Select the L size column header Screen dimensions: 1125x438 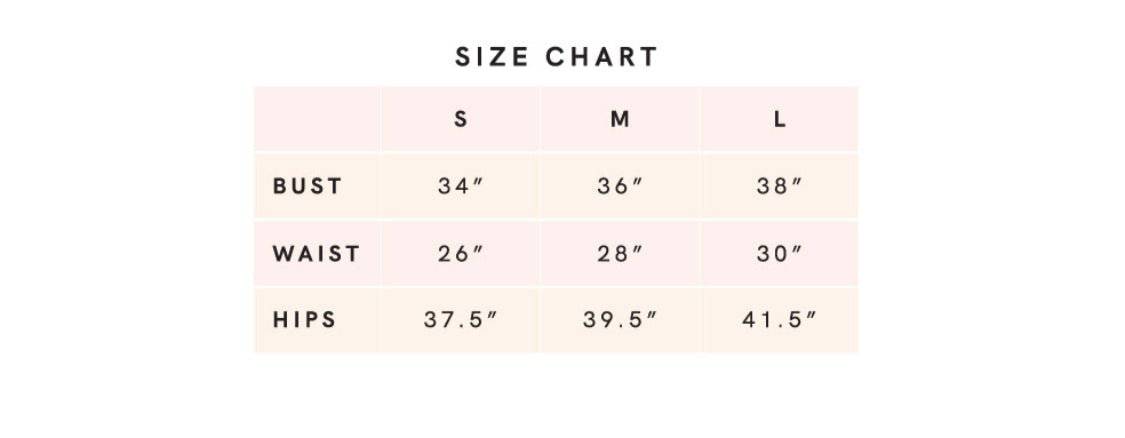779,119
